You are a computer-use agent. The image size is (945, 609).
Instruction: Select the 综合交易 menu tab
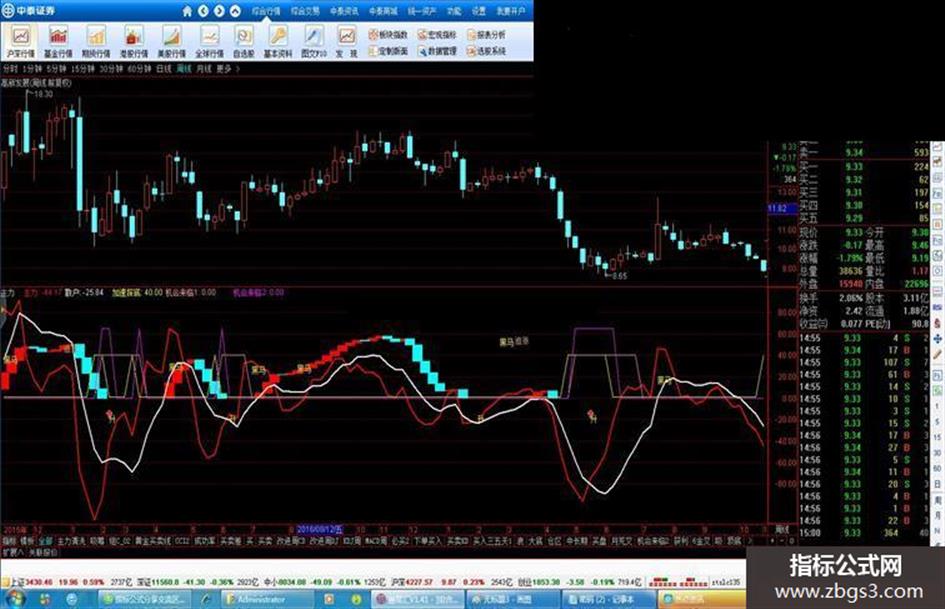[x=306, y=11]
